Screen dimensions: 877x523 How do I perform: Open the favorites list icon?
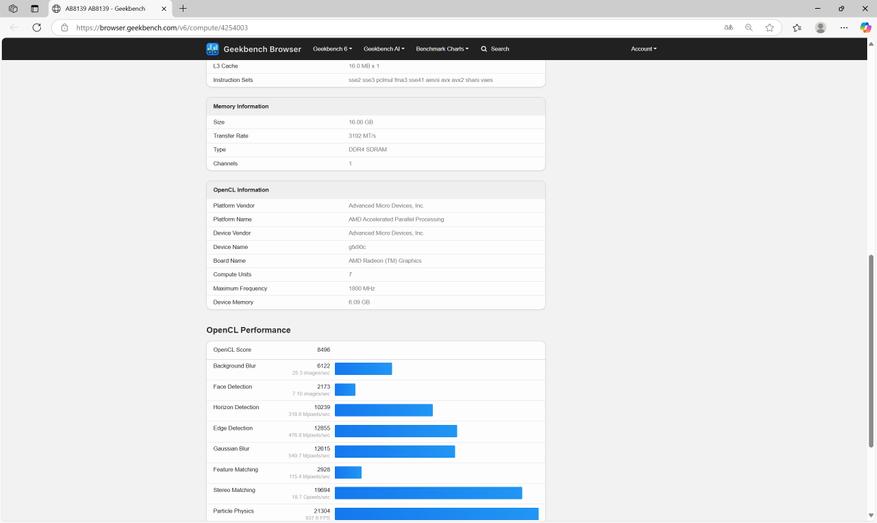pyautogui.click(x=797, y=27)
